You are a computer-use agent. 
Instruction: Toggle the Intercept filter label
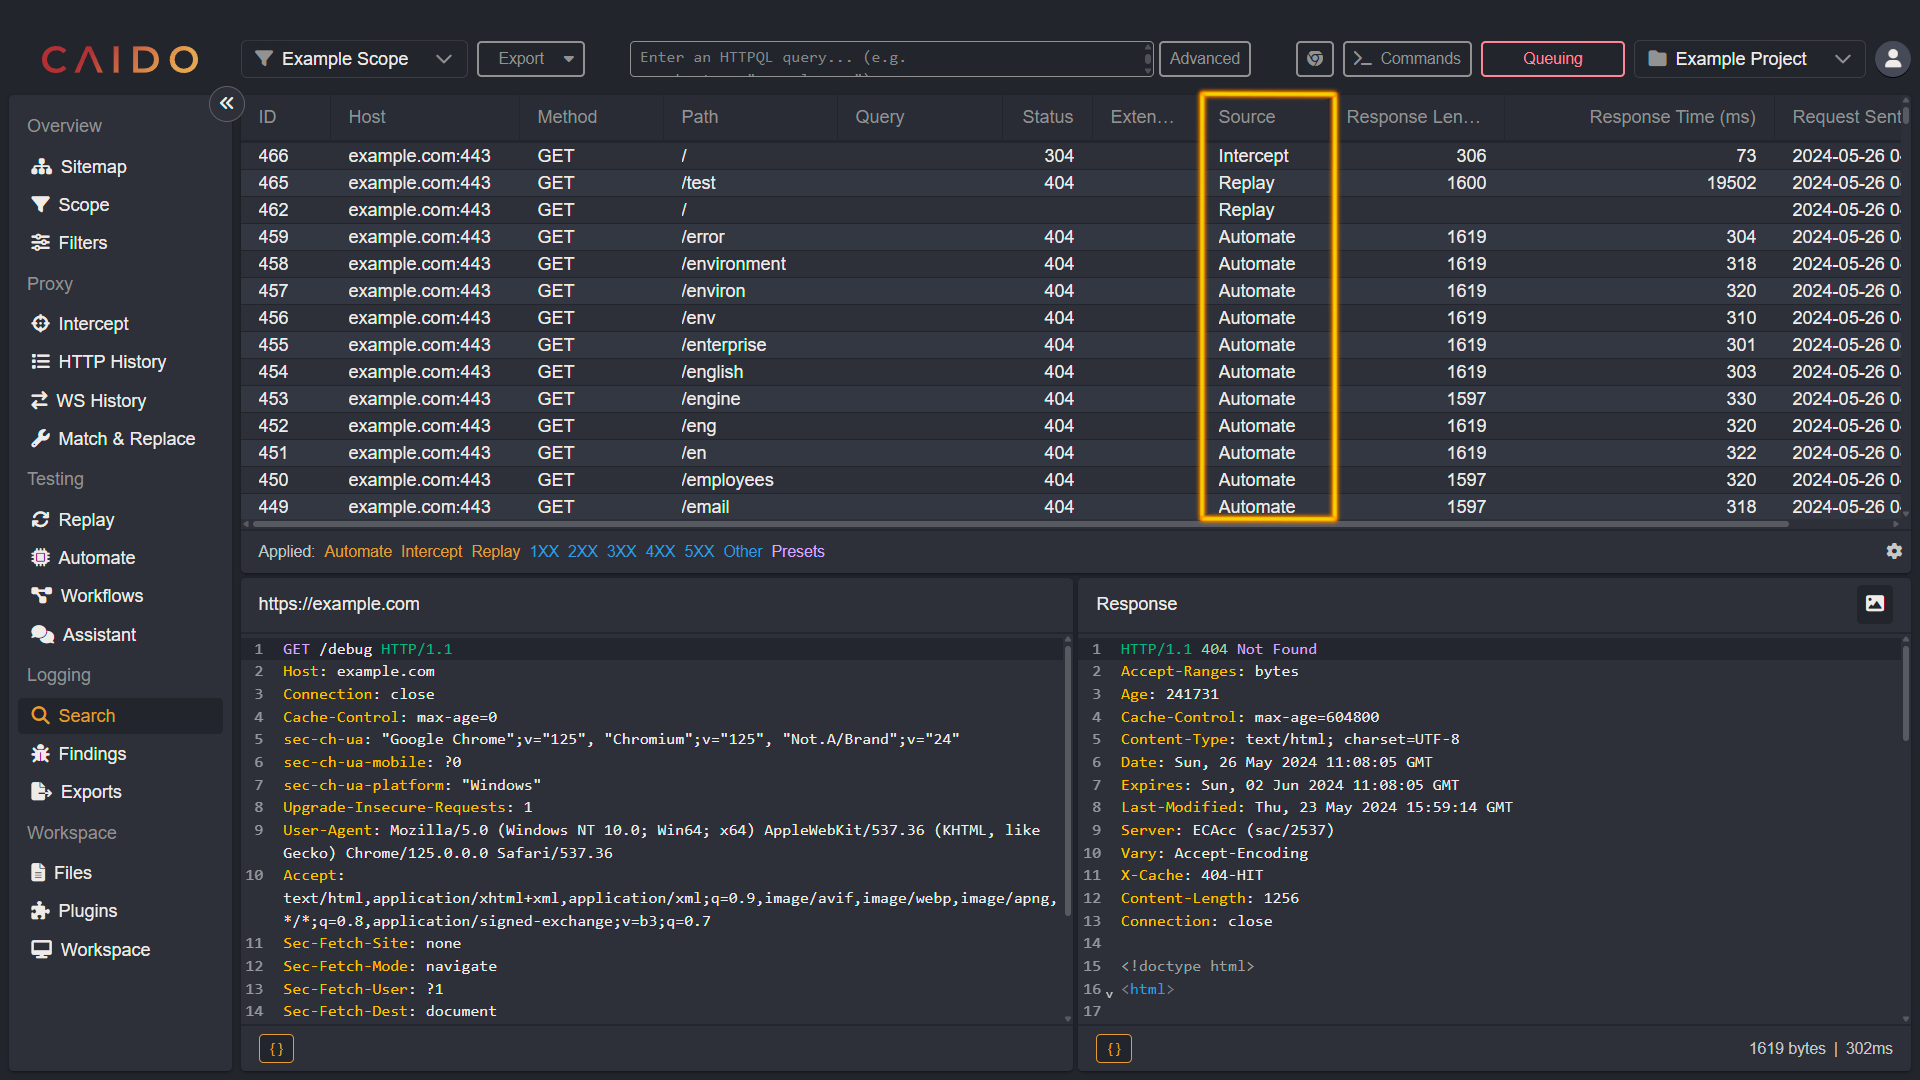coord(430,551)
